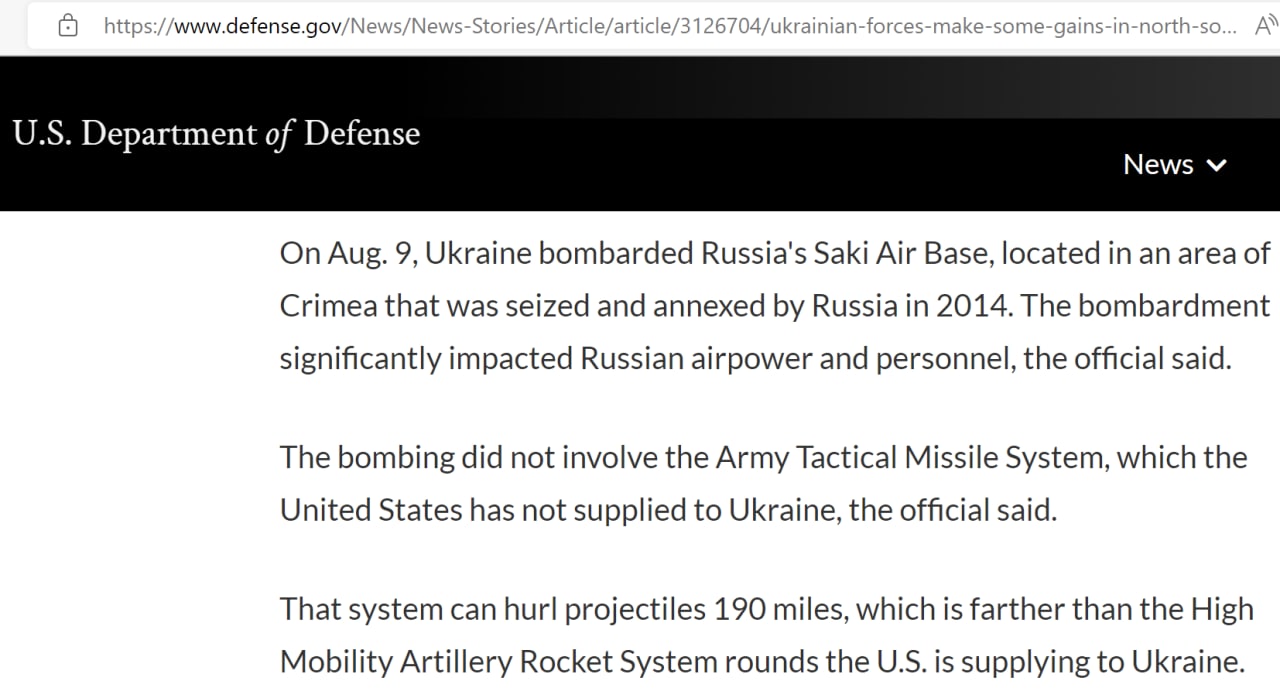Click the phrase 'Army Tactical Missile System'
The image size is (1280, 691).
tap(911, 458)
